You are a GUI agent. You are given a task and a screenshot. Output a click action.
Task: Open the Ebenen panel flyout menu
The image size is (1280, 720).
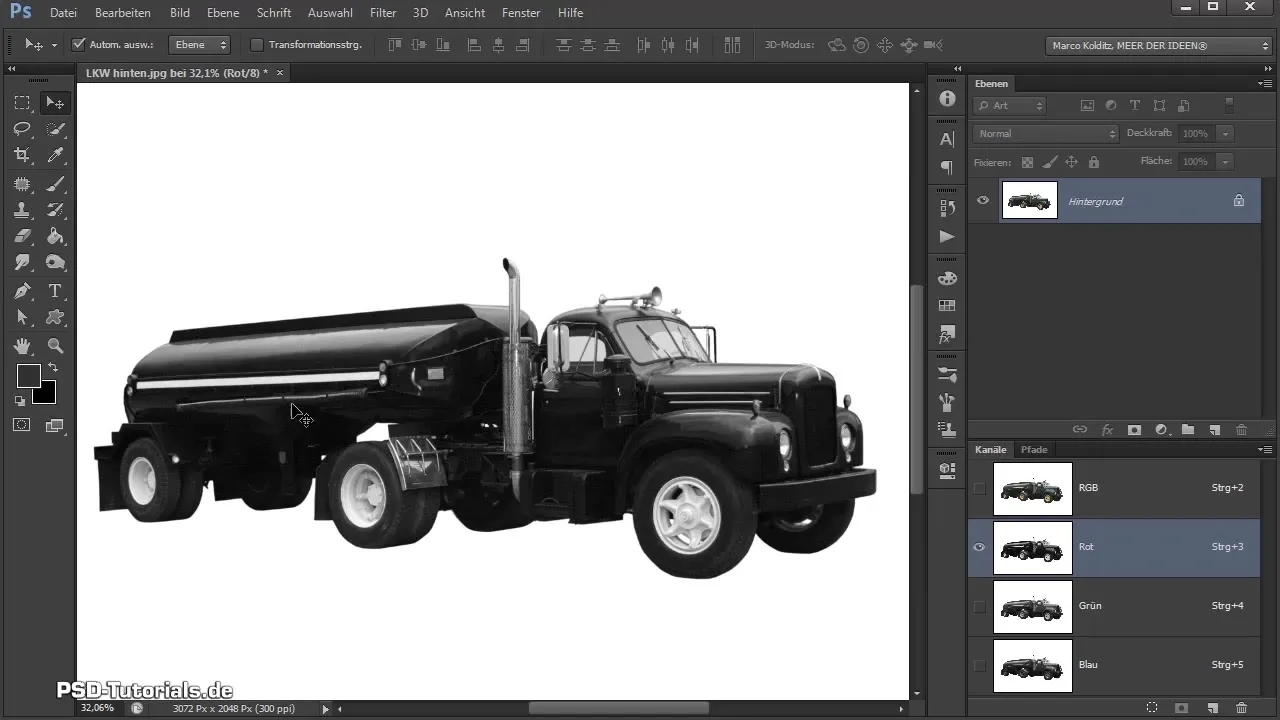(x=1264, y=84)
